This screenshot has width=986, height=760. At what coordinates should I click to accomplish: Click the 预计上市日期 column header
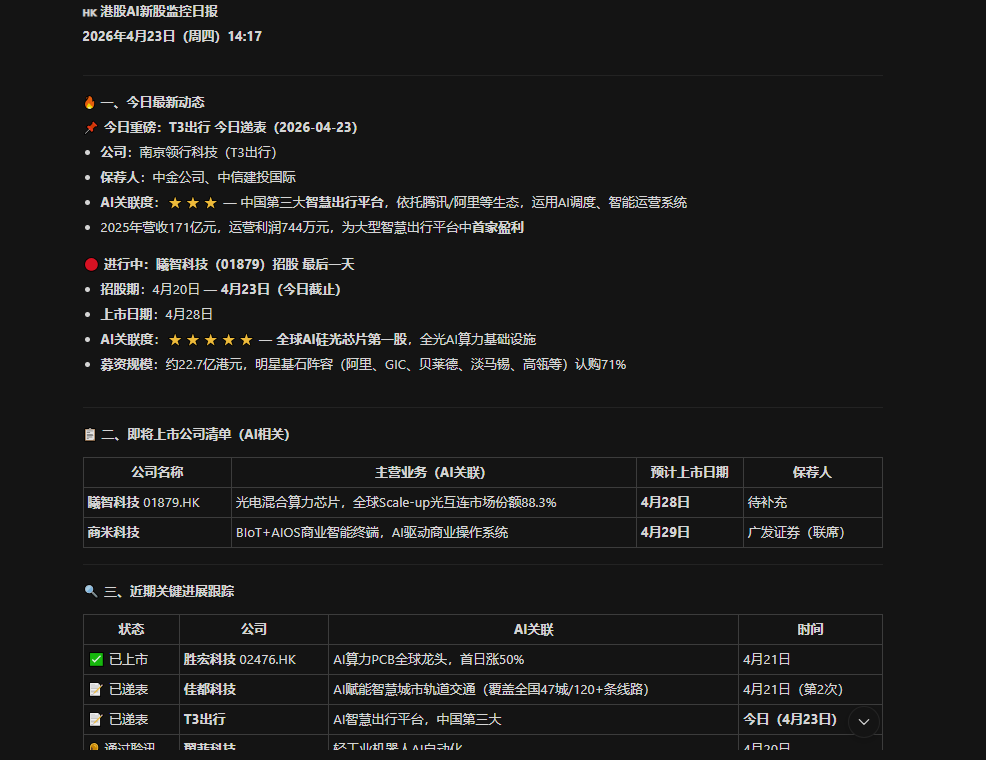[690, 473]
